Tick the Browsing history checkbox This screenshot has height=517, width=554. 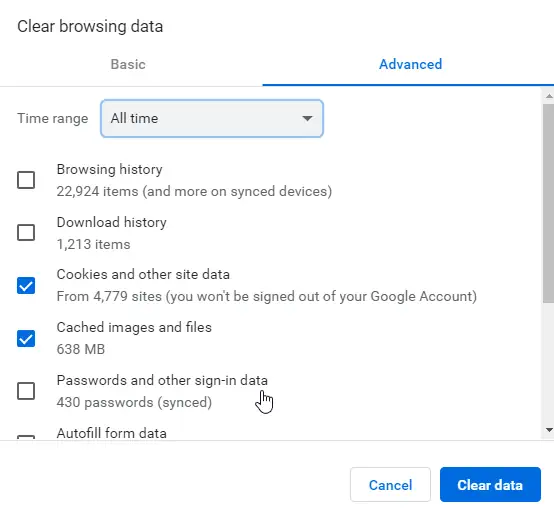click(x=26, y=180)
